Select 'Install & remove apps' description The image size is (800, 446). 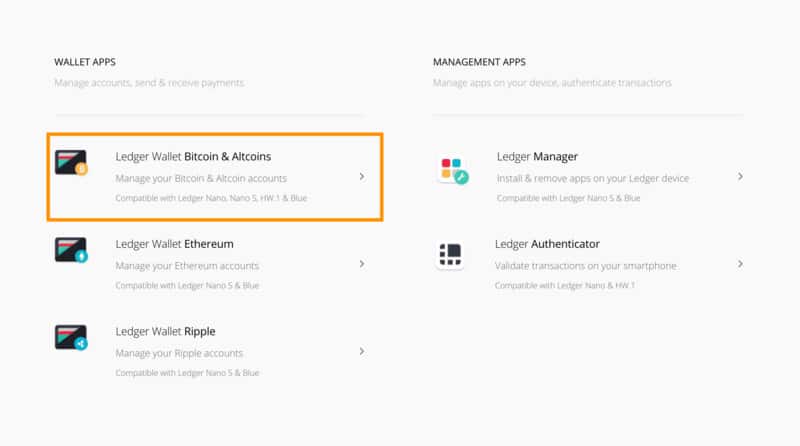[593, 179]
